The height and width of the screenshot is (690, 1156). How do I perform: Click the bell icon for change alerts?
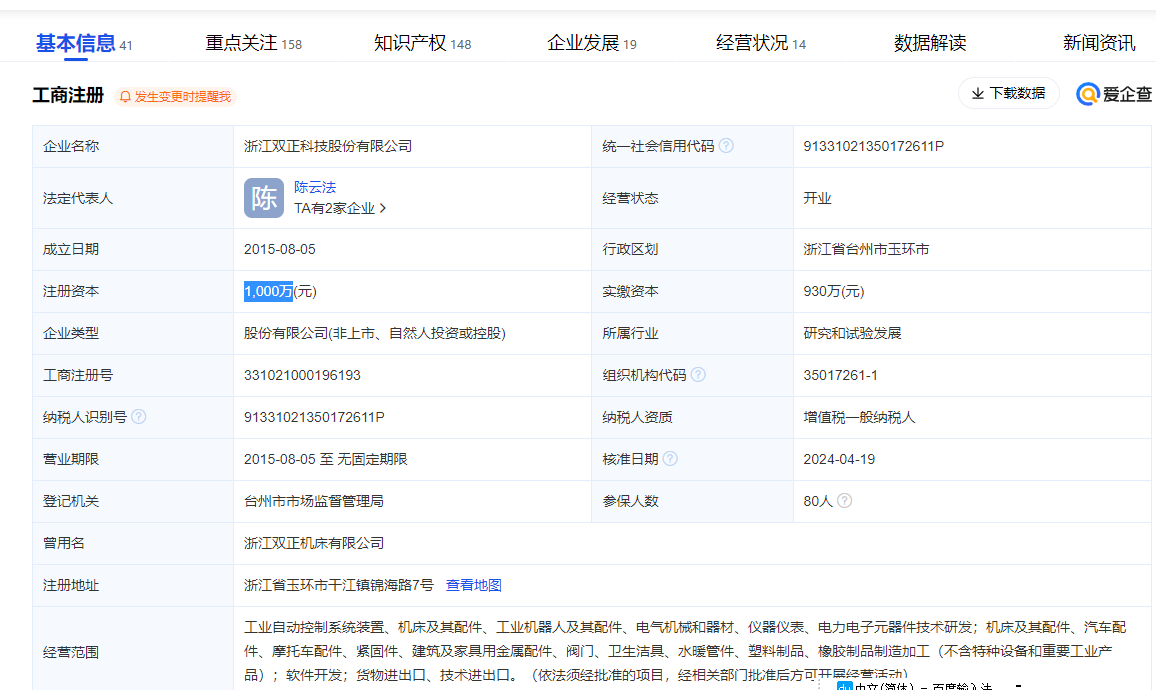point(125,97)
